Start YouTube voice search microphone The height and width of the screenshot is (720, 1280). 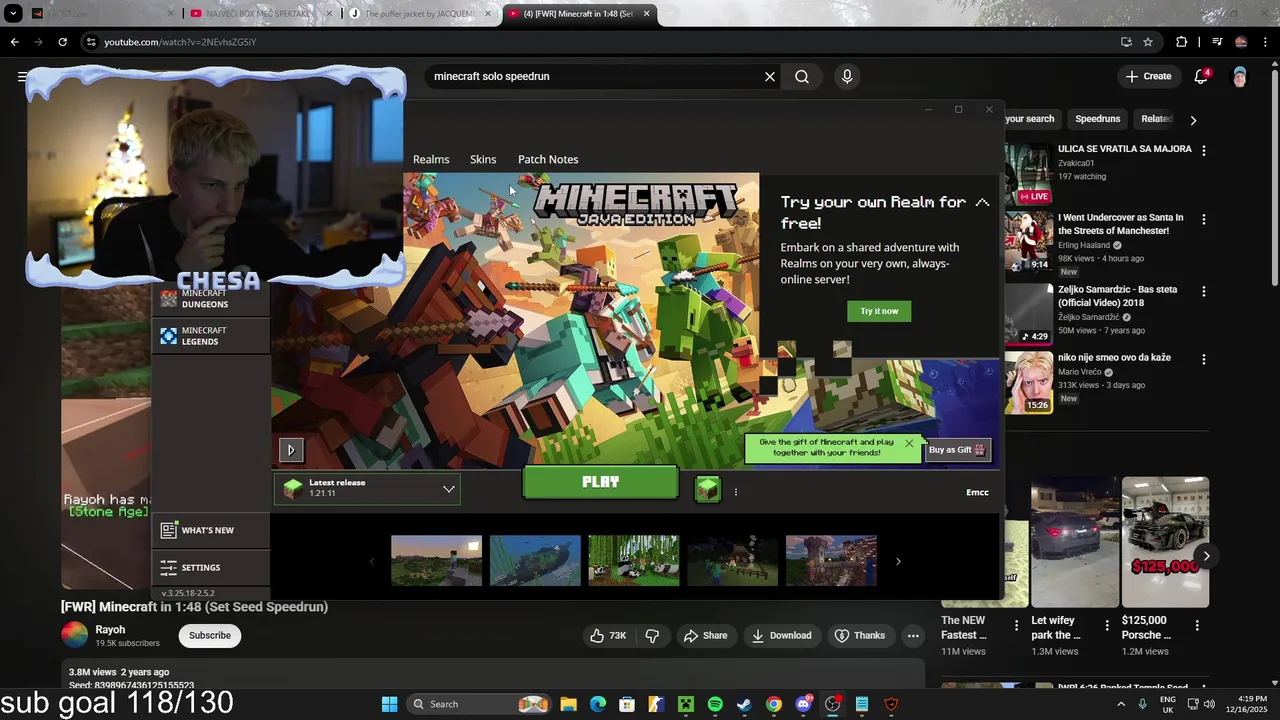(847, 77)
